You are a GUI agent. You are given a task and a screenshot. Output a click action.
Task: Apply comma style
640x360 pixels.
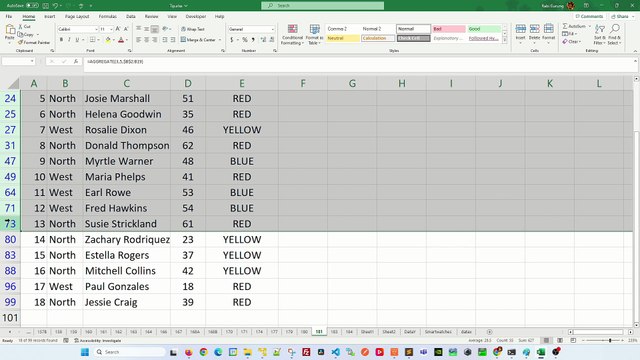click(x=253, y=40)
